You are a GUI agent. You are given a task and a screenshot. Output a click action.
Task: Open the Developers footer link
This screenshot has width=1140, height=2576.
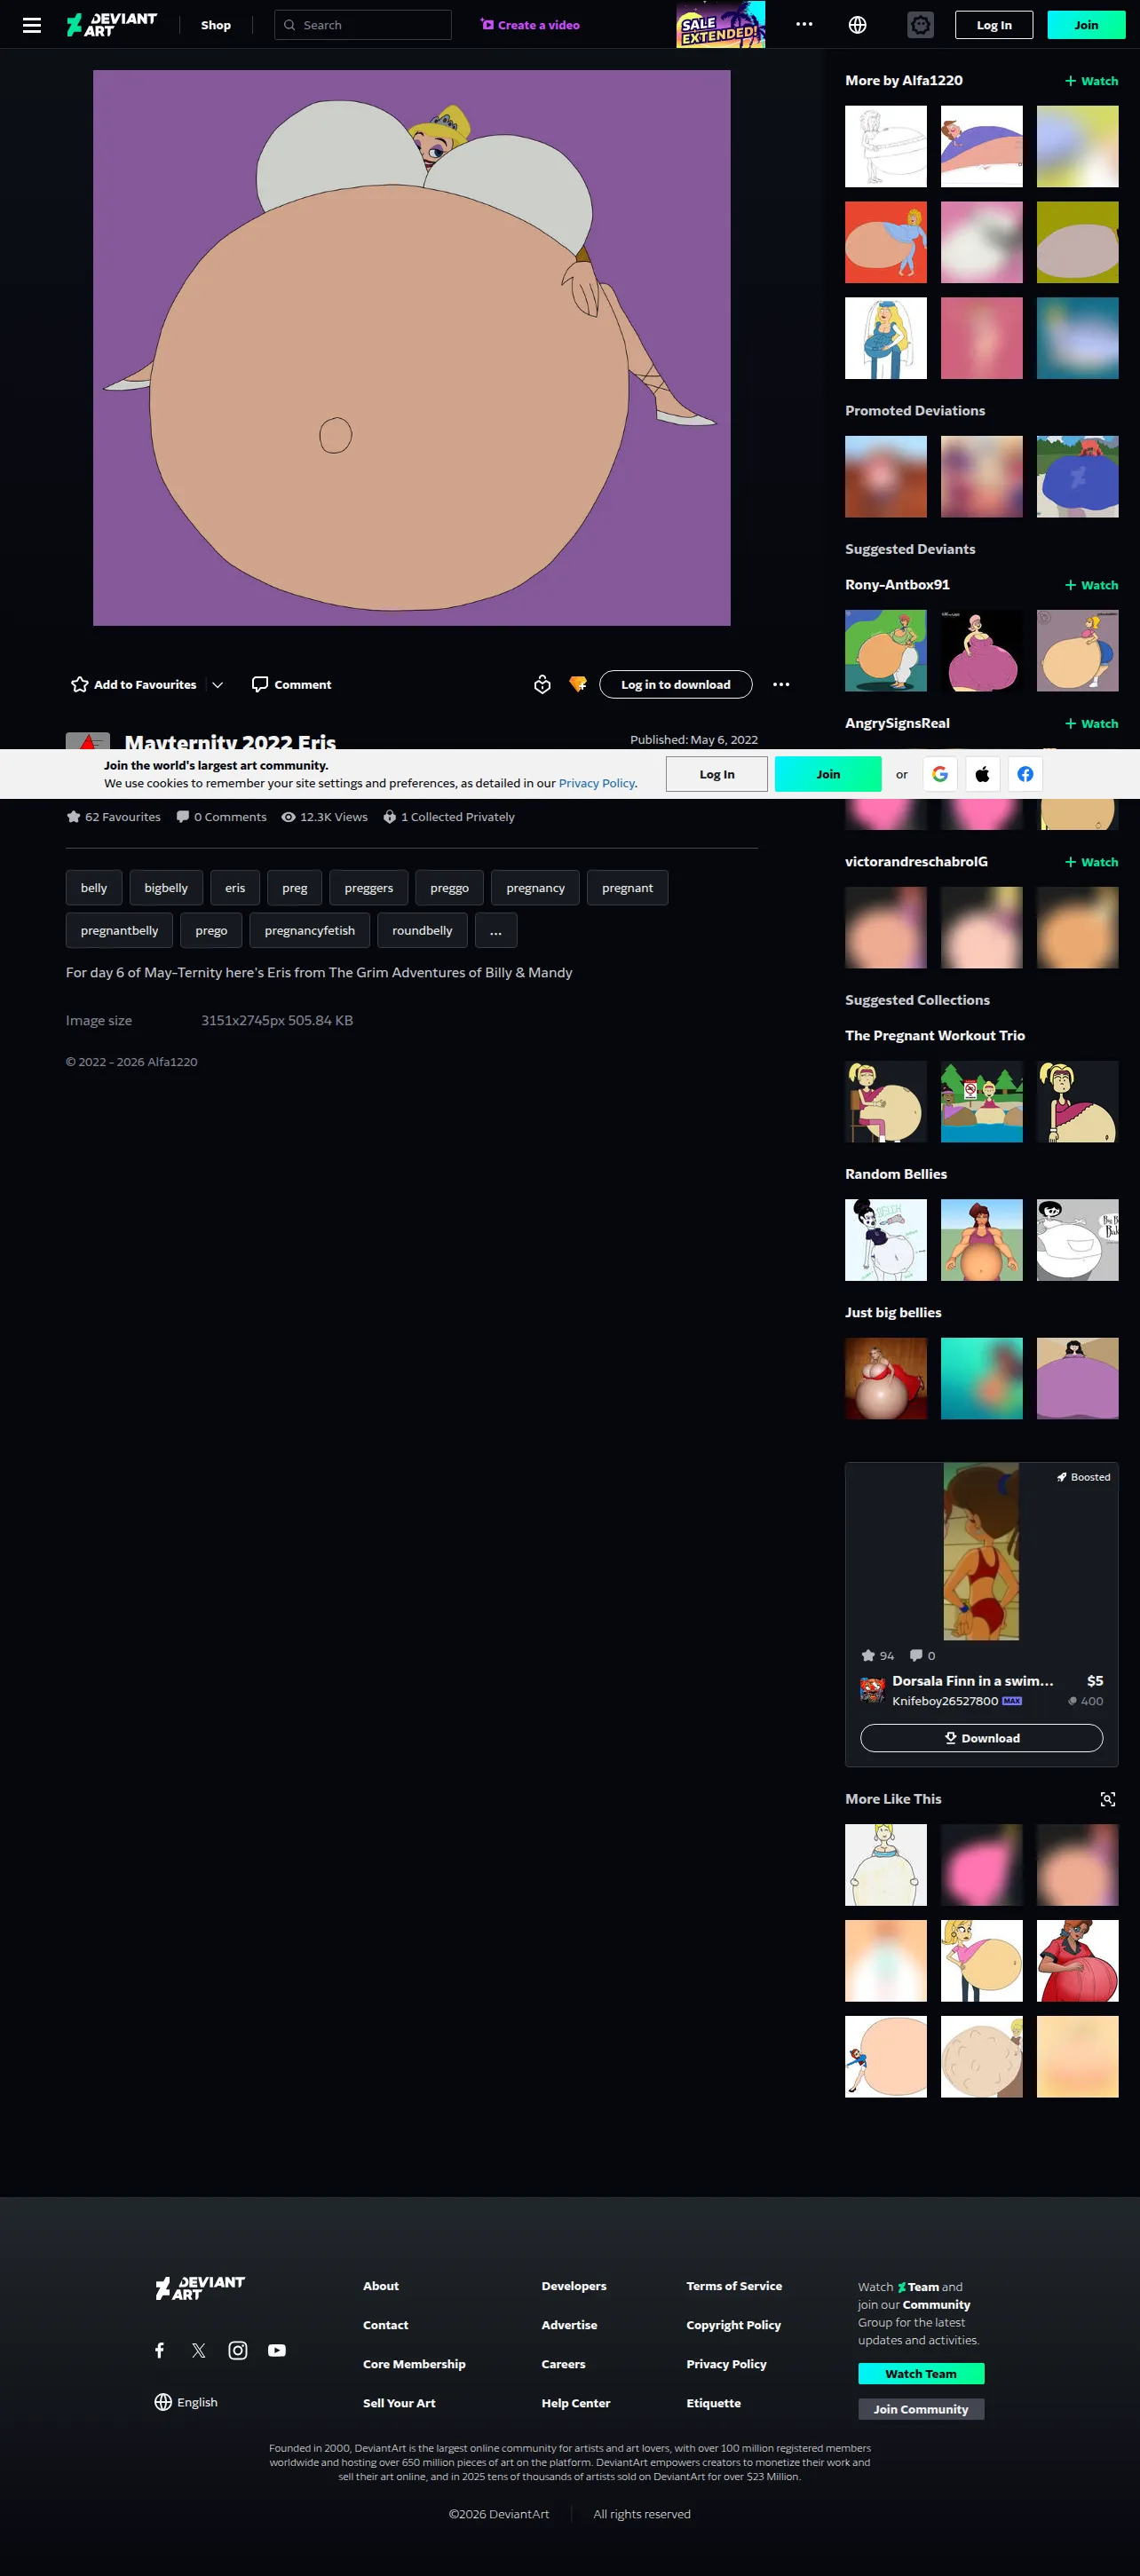[574, 2286]
